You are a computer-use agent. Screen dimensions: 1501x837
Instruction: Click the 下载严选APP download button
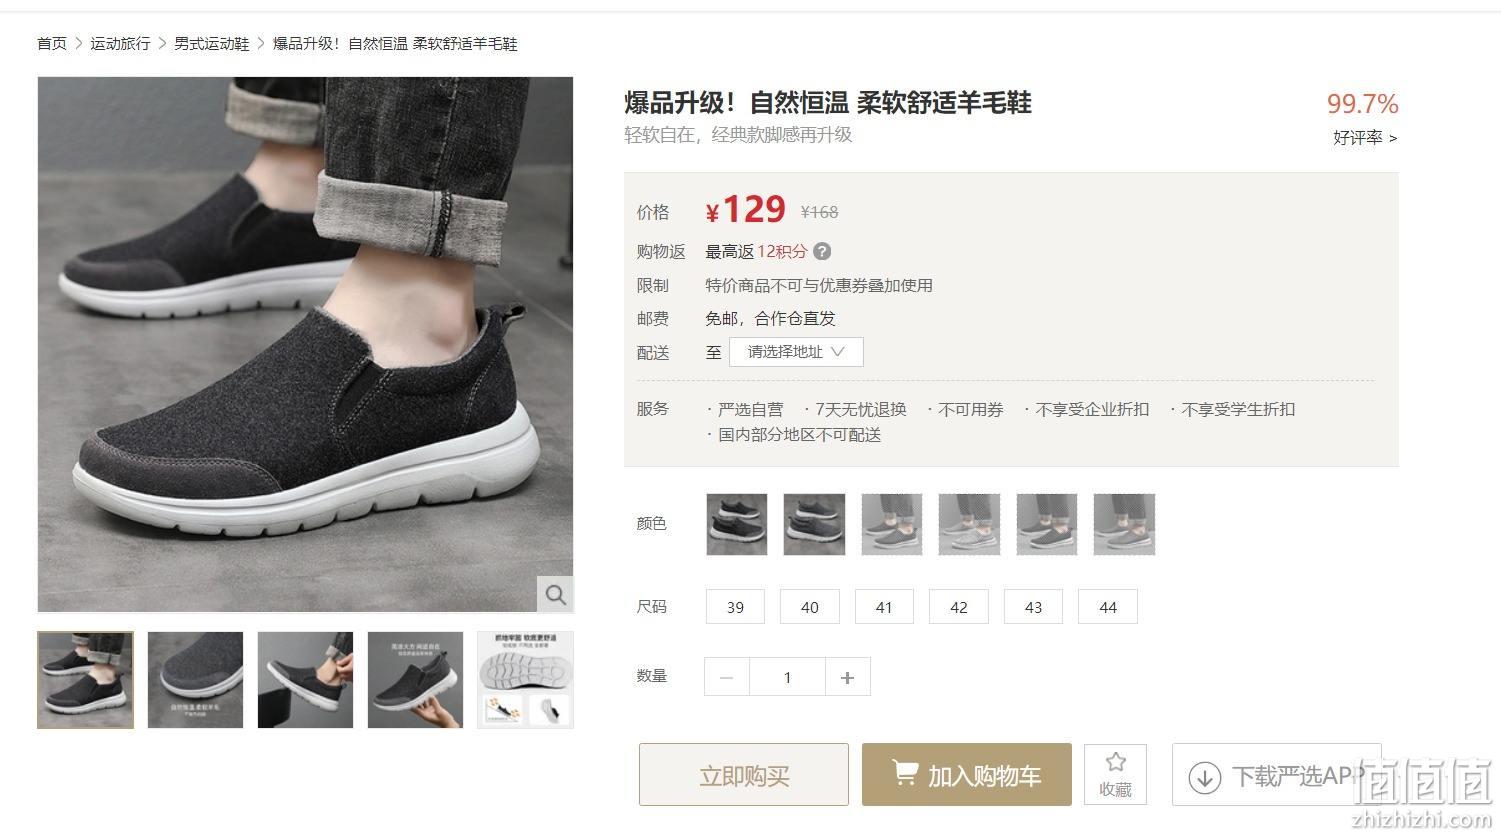point(1276,775)
